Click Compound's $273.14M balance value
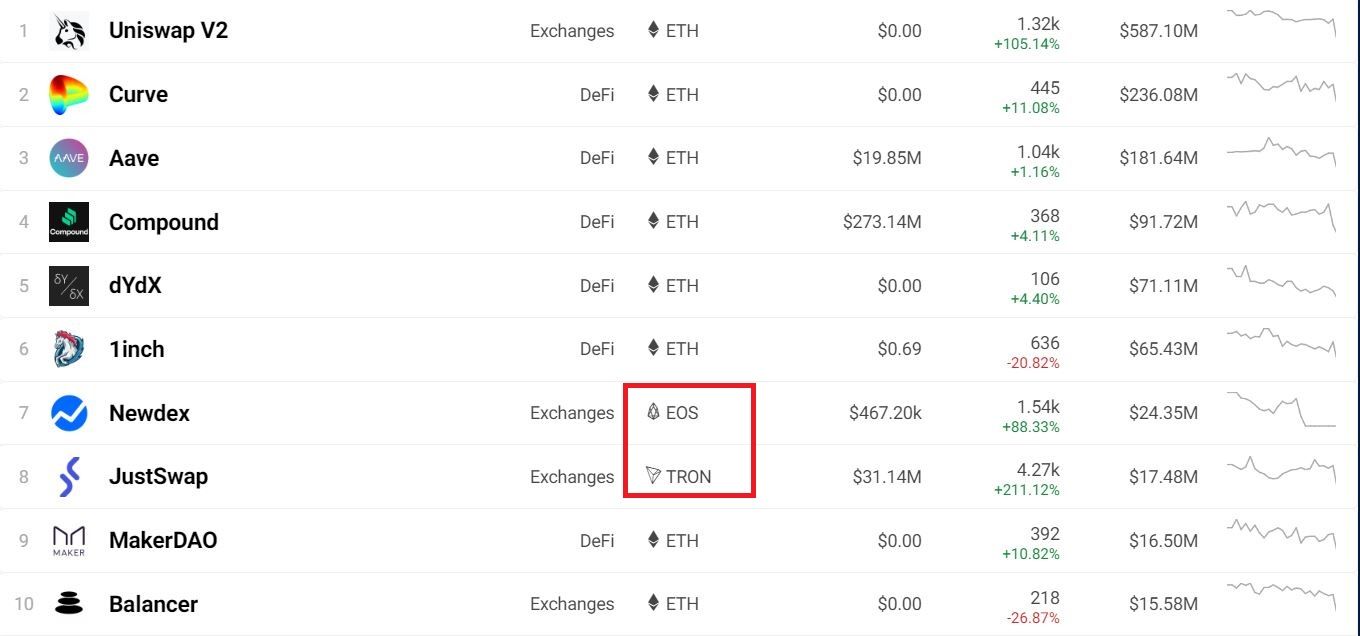Viewport: 1360px width, 636px height. coord(882,222)
